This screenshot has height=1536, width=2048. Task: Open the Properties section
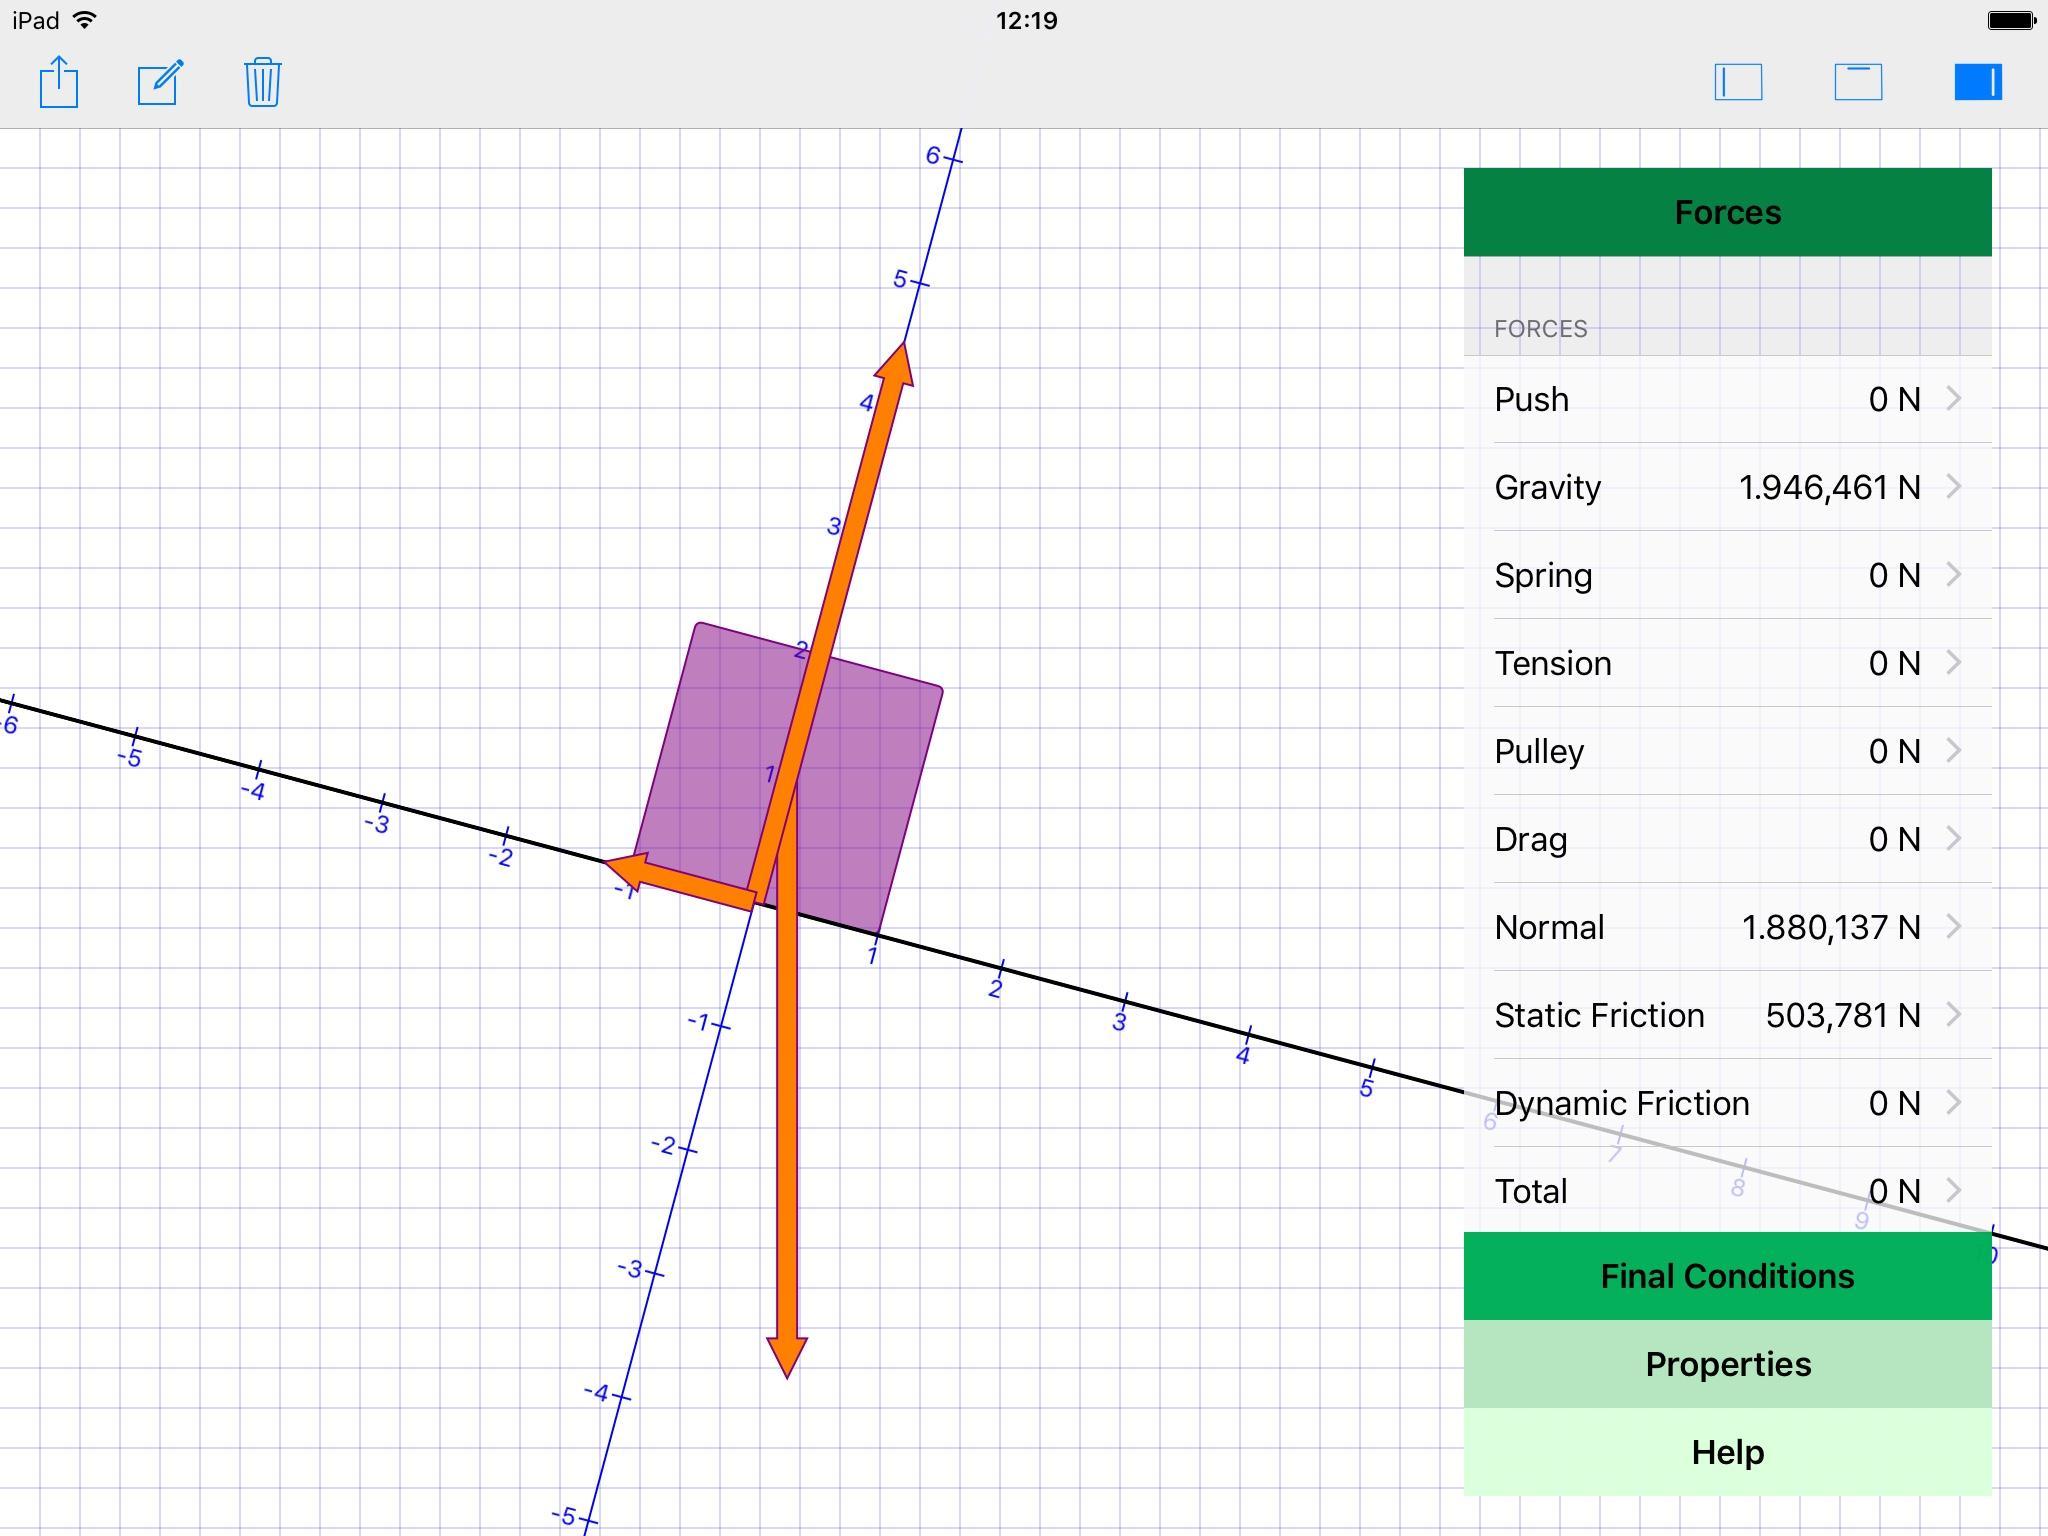click(1727, 1364)
